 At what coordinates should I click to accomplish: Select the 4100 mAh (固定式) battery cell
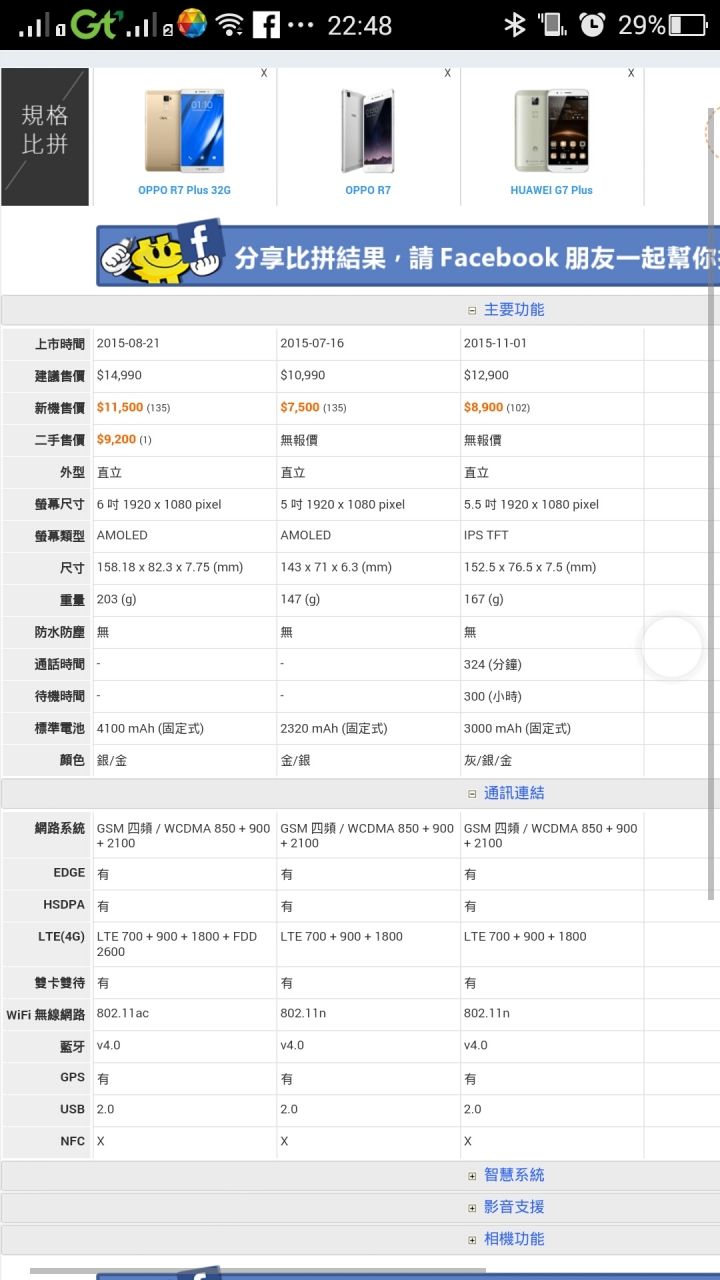150,728
